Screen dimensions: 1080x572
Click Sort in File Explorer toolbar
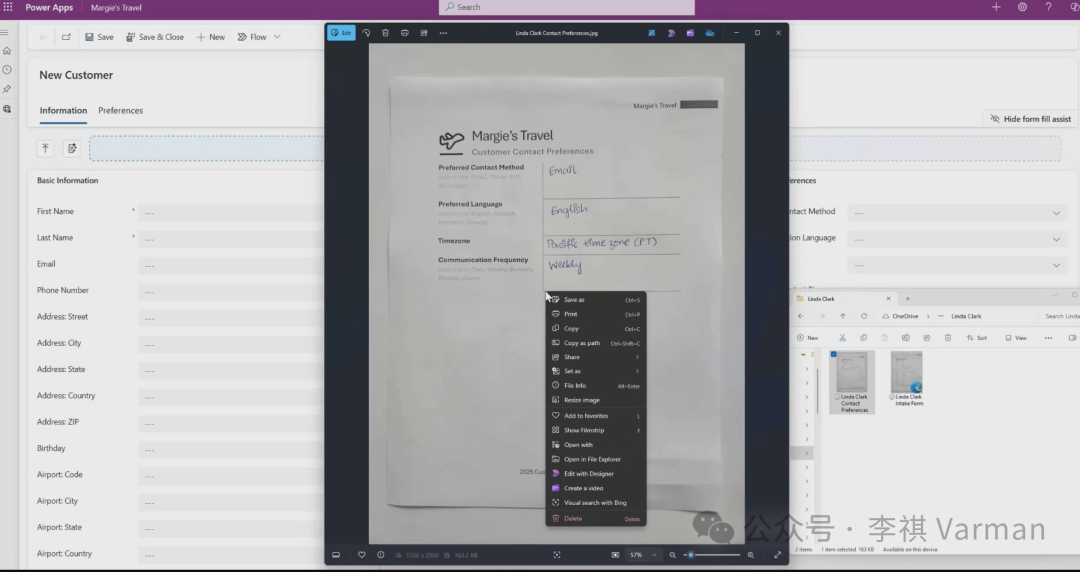tap(977, 338)
